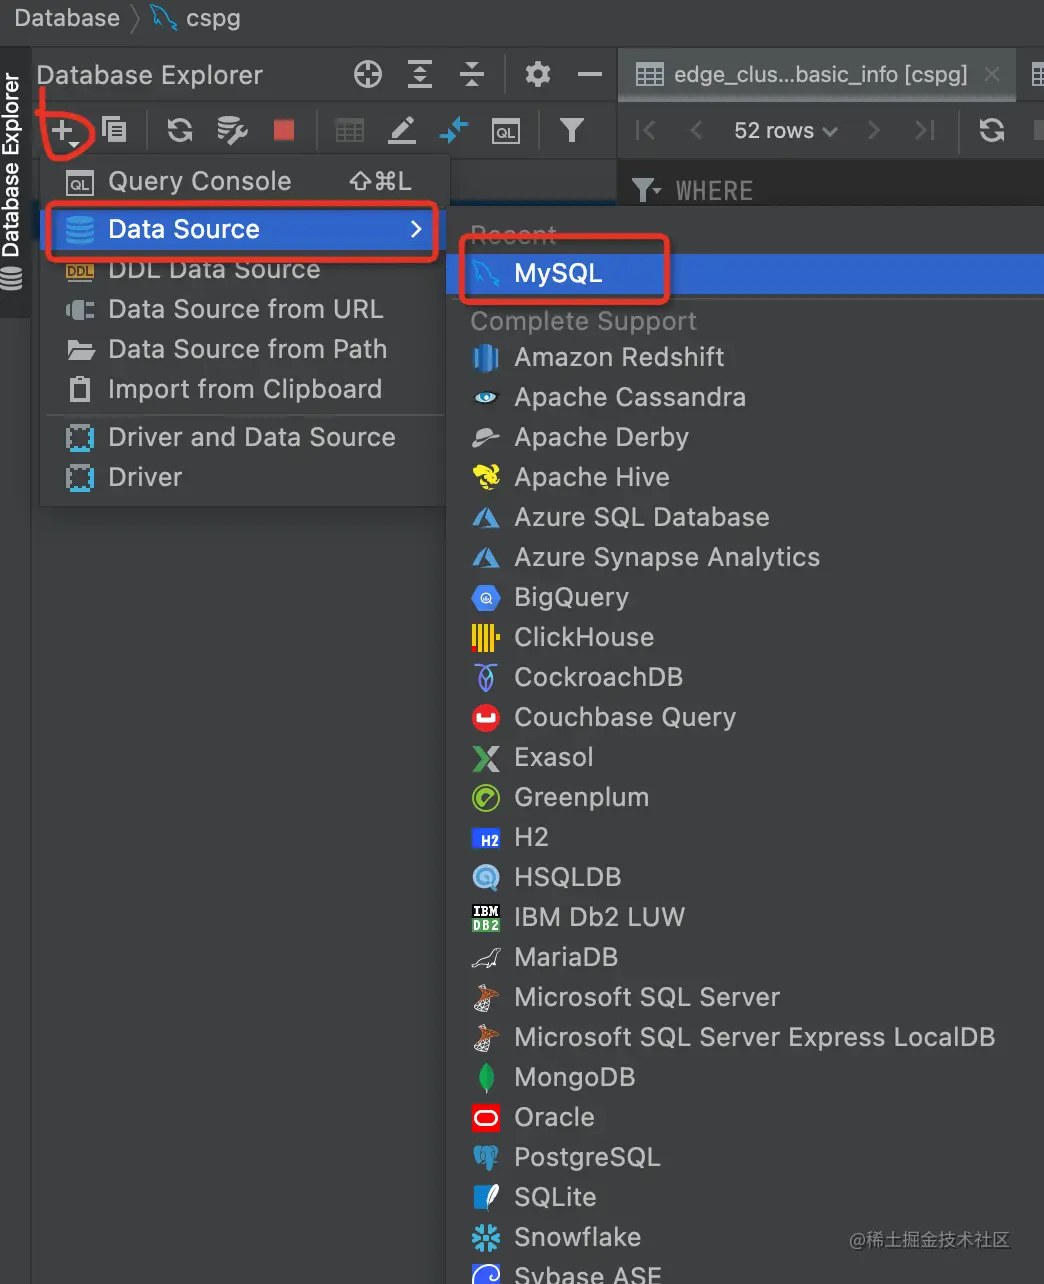Select Query Console menu item

click(242, 181)
